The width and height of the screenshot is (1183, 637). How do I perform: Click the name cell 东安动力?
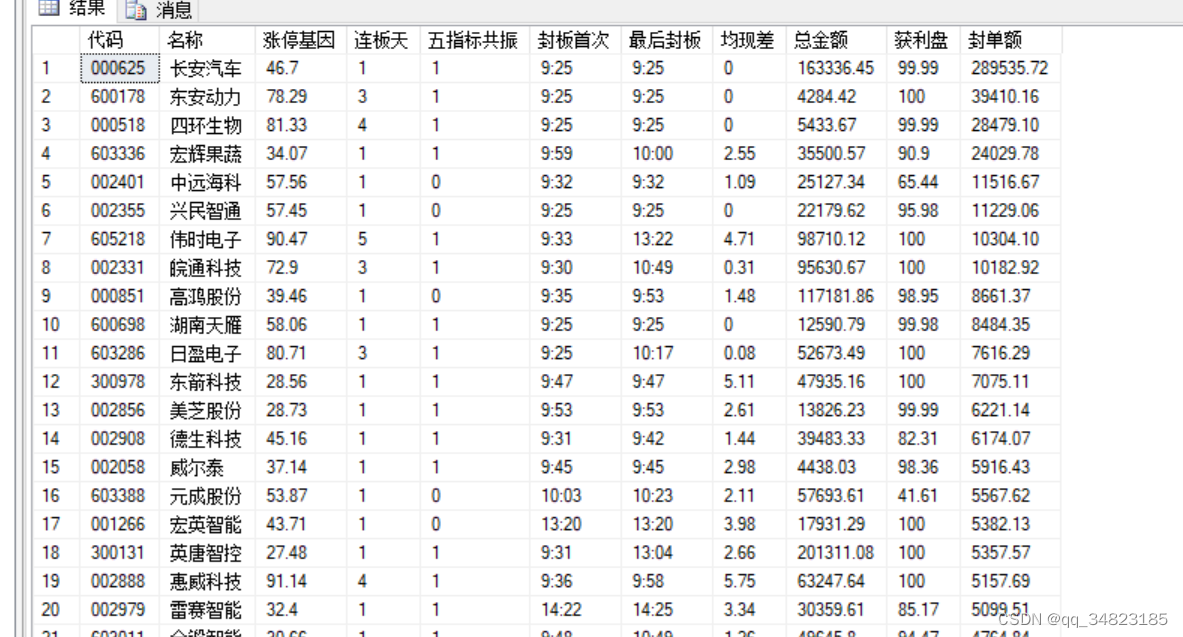pos(207,97)
